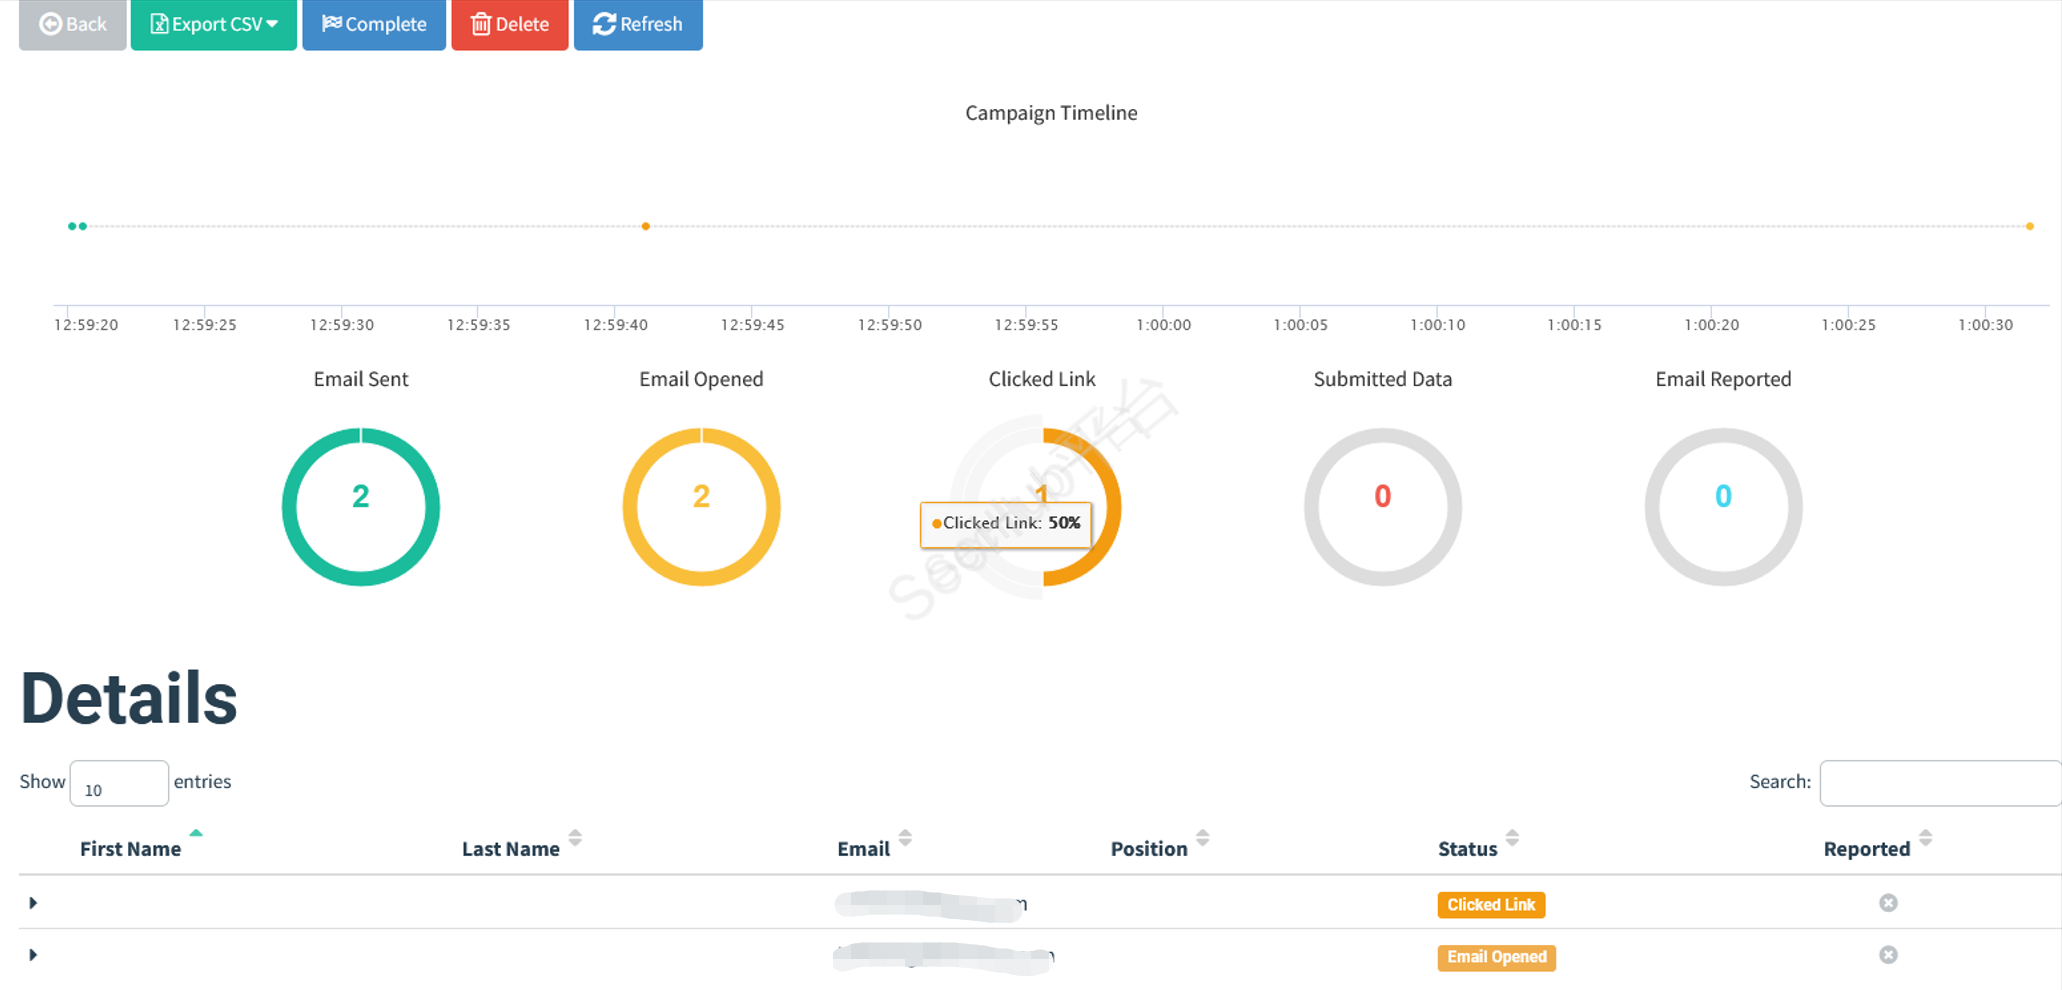Click reported X icon in Email Opened row

point(1888,955)
